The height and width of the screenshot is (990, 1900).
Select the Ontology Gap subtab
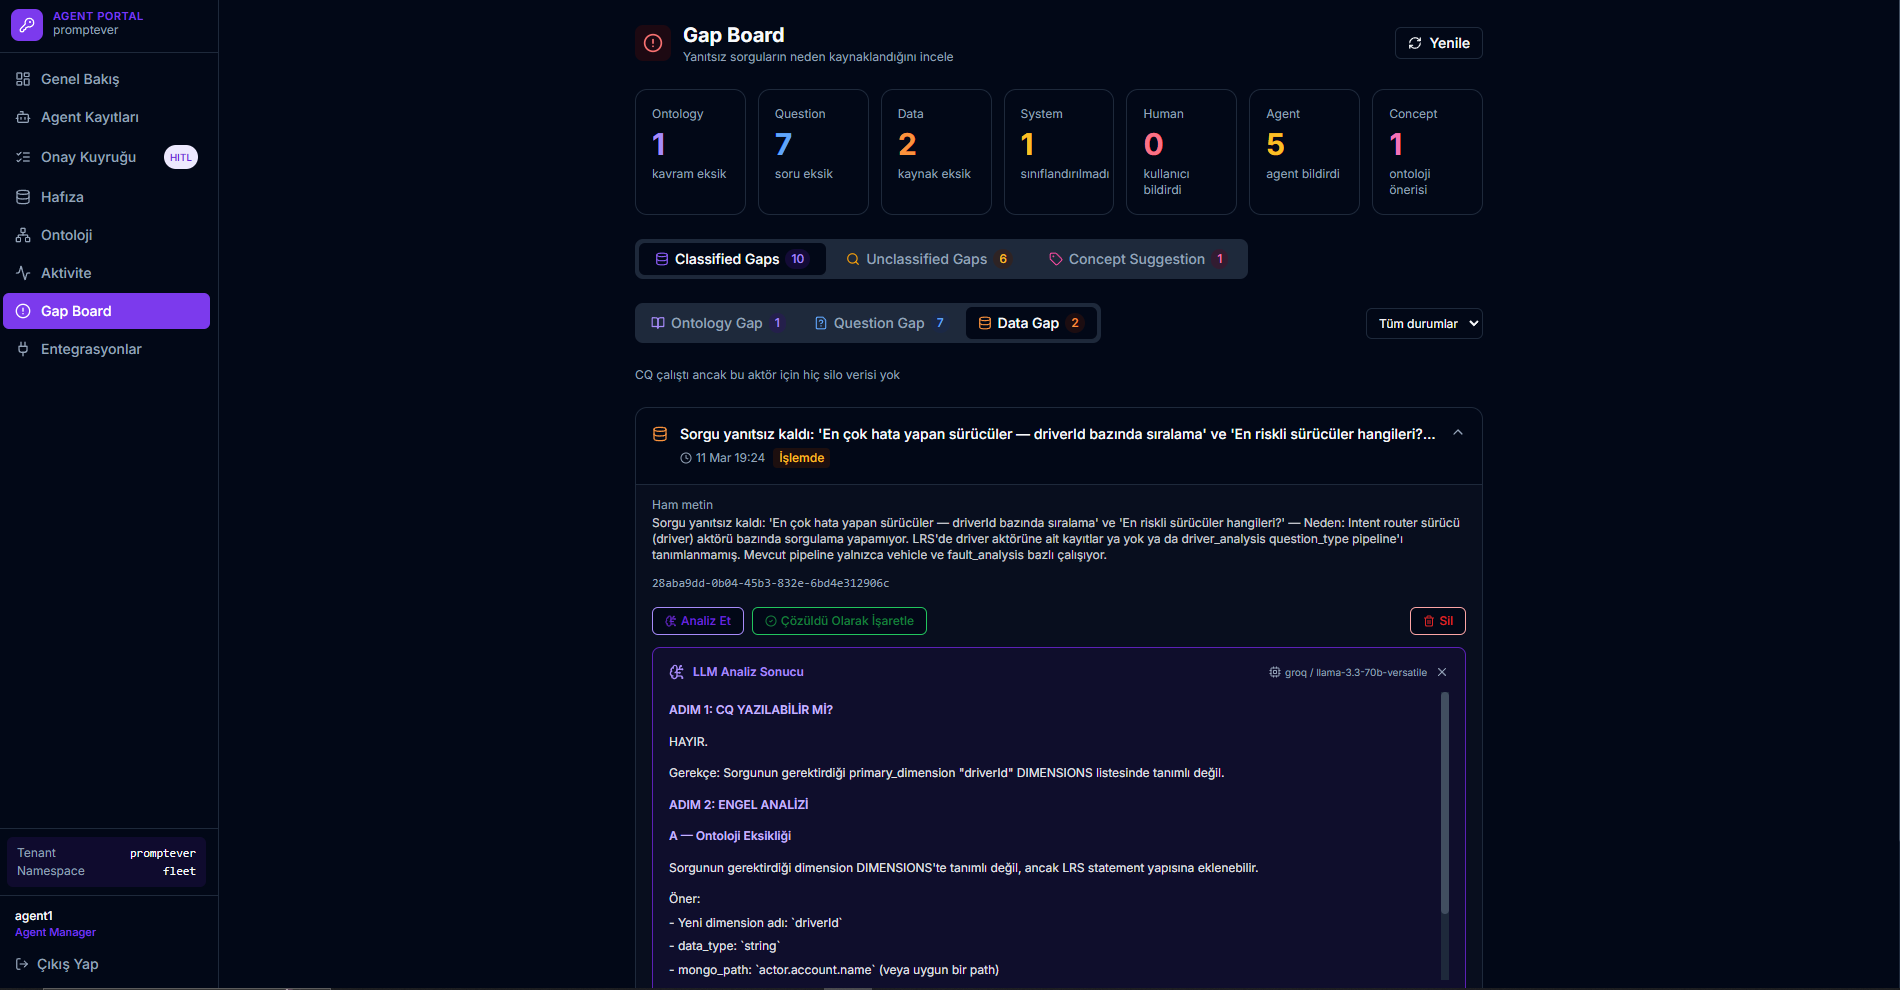coord(716,323)
